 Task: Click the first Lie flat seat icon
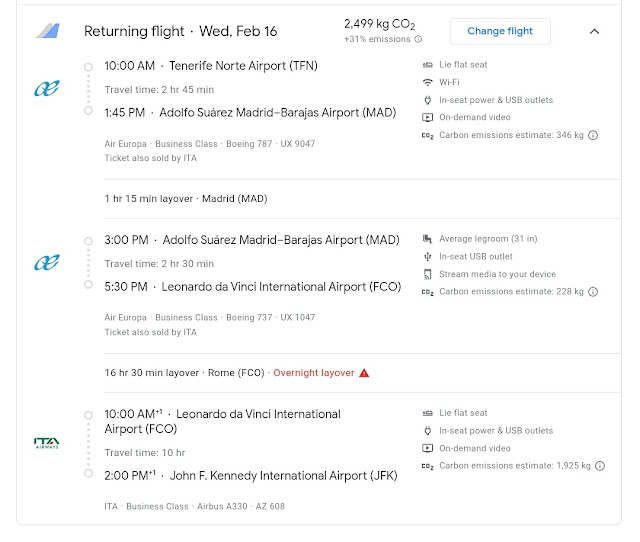[428, 64]
